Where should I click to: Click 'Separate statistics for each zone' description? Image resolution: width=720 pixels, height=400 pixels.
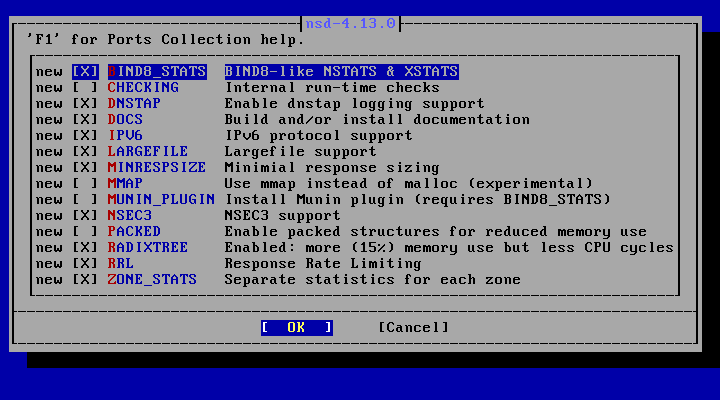[x=373, y=280]
